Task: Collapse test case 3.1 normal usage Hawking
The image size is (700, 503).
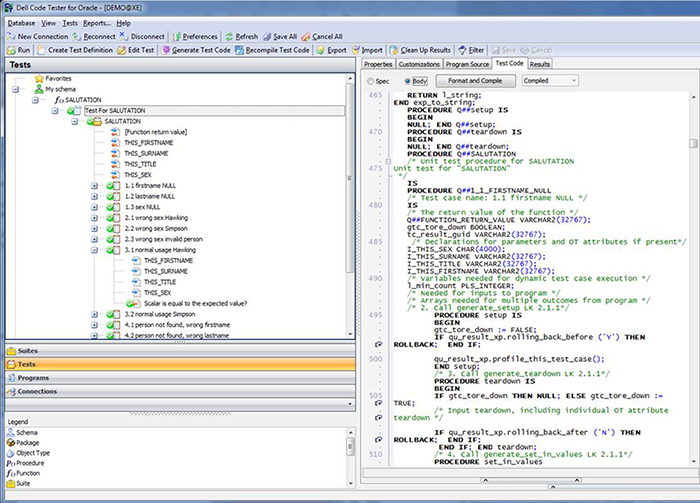Action: pos(94,250)
